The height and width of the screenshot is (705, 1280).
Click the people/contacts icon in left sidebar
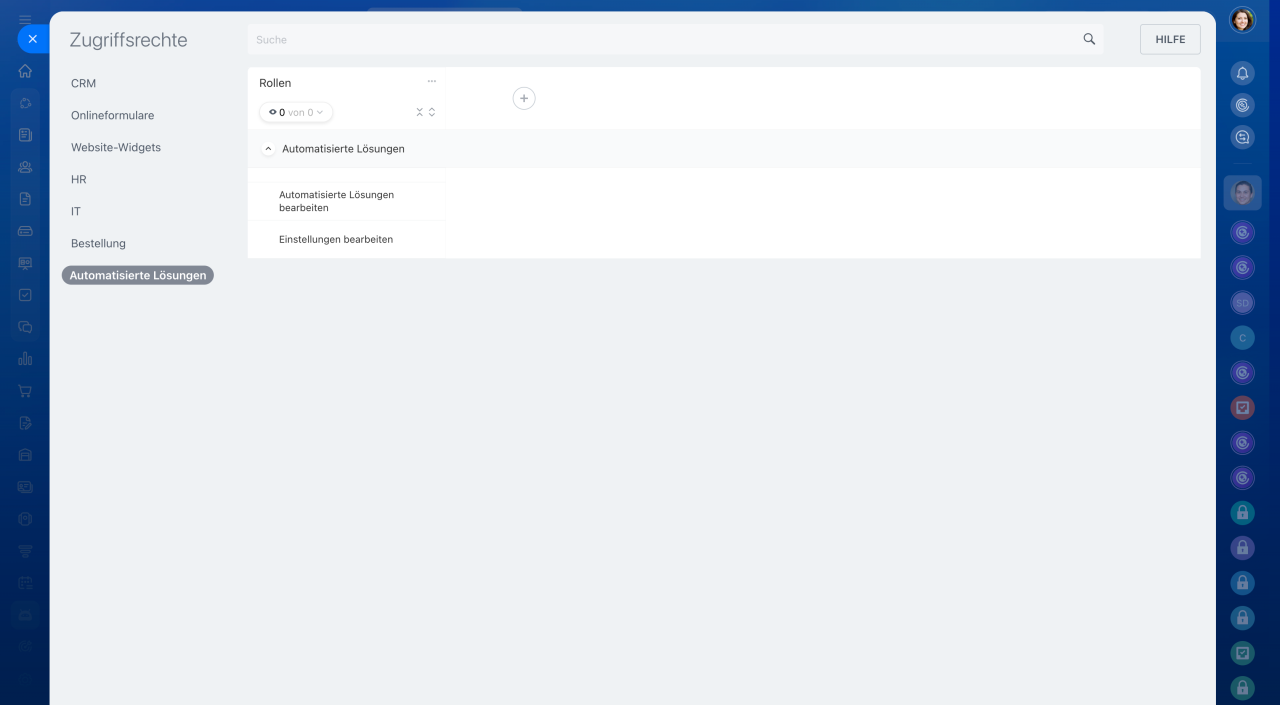coord(25,167)
